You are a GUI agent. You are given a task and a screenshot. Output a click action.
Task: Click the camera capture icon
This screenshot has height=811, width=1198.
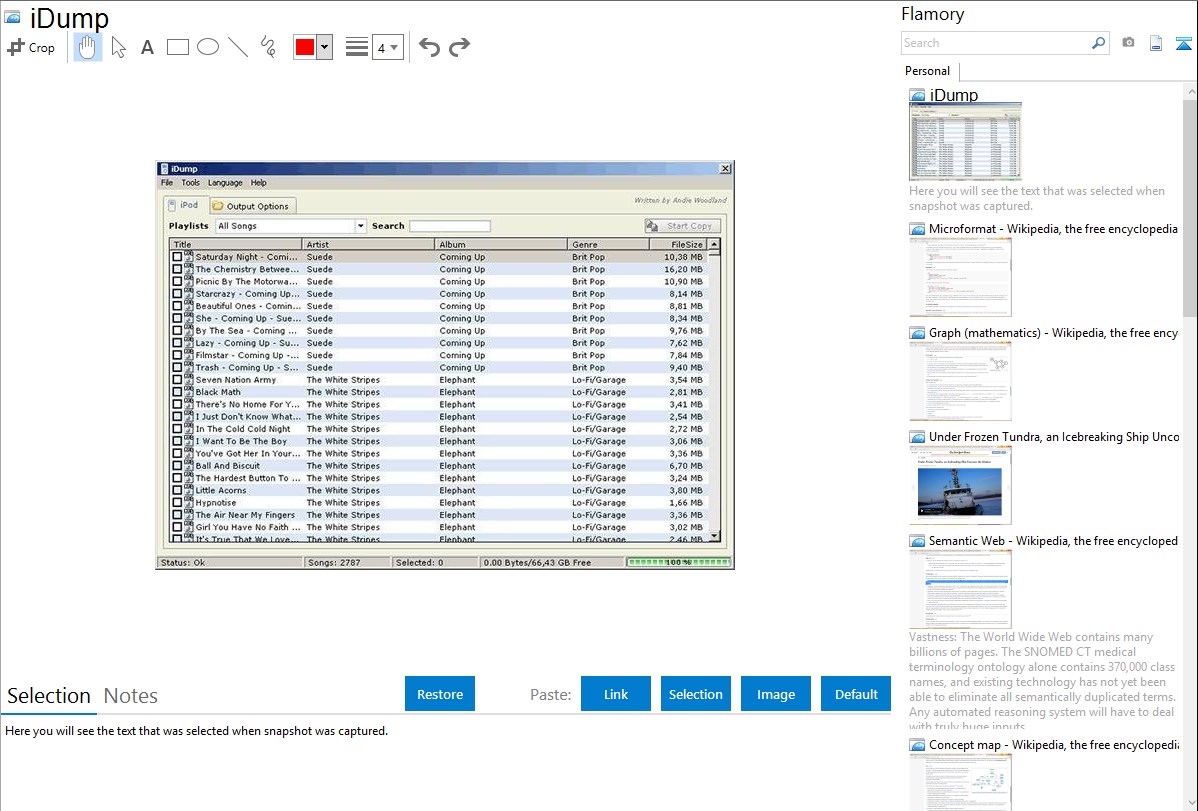click(x=1128, y=43)
